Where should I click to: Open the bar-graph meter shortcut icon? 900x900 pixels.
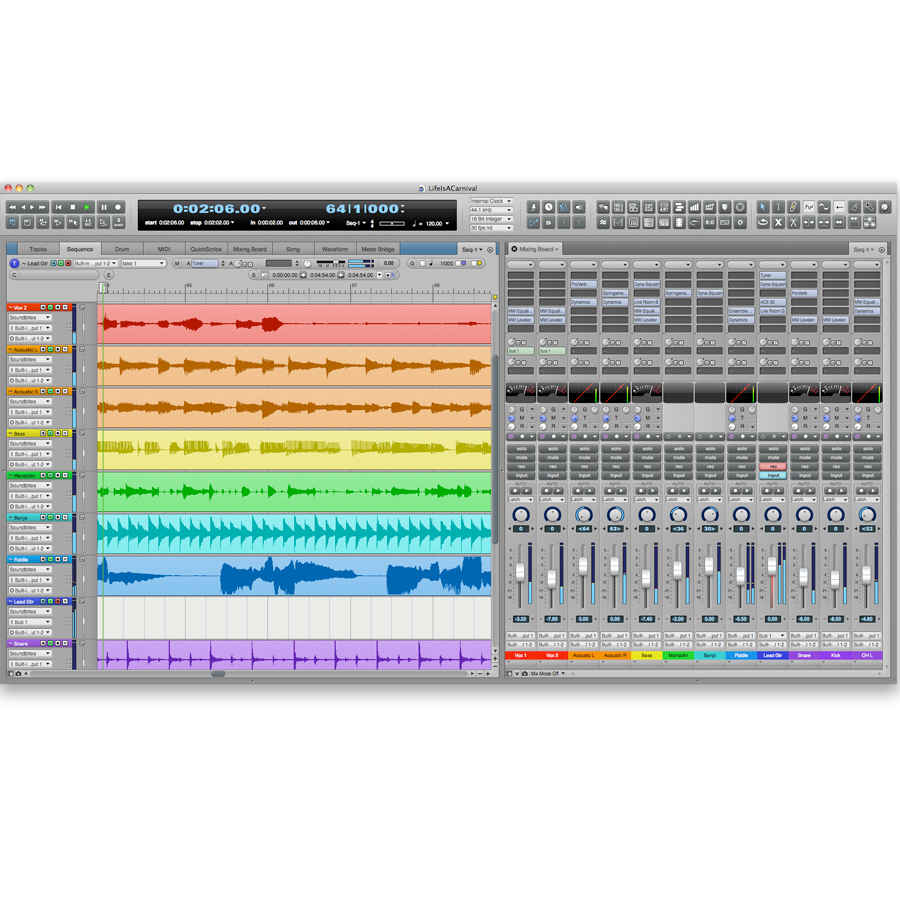coord(695,207)
